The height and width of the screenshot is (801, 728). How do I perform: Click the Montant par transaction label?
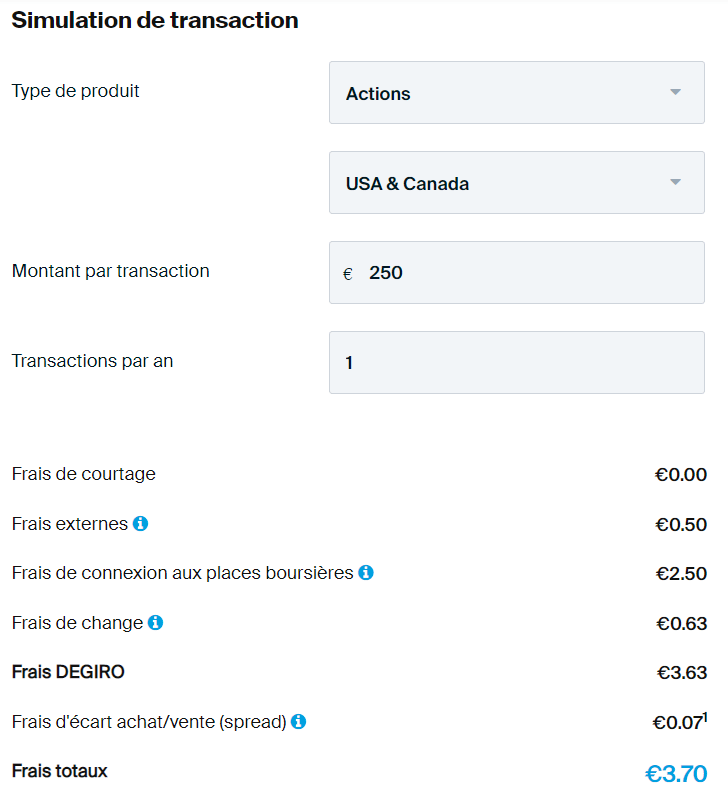click(x=111, y=271)
